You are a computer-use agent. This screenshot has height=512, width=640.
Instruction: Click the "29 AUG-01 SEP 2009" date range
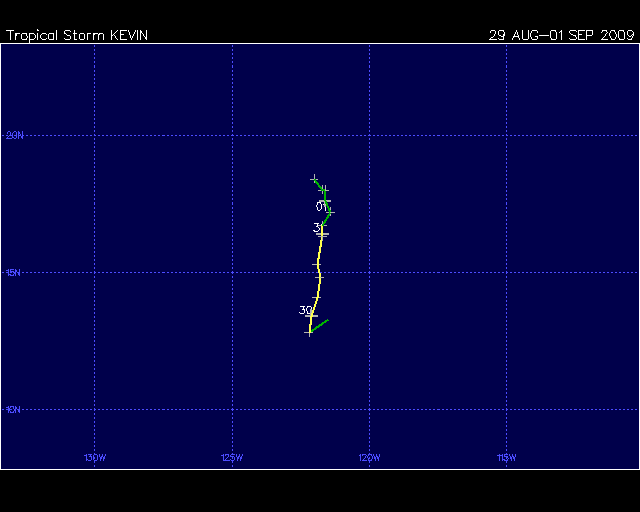(x=561, y=35)
